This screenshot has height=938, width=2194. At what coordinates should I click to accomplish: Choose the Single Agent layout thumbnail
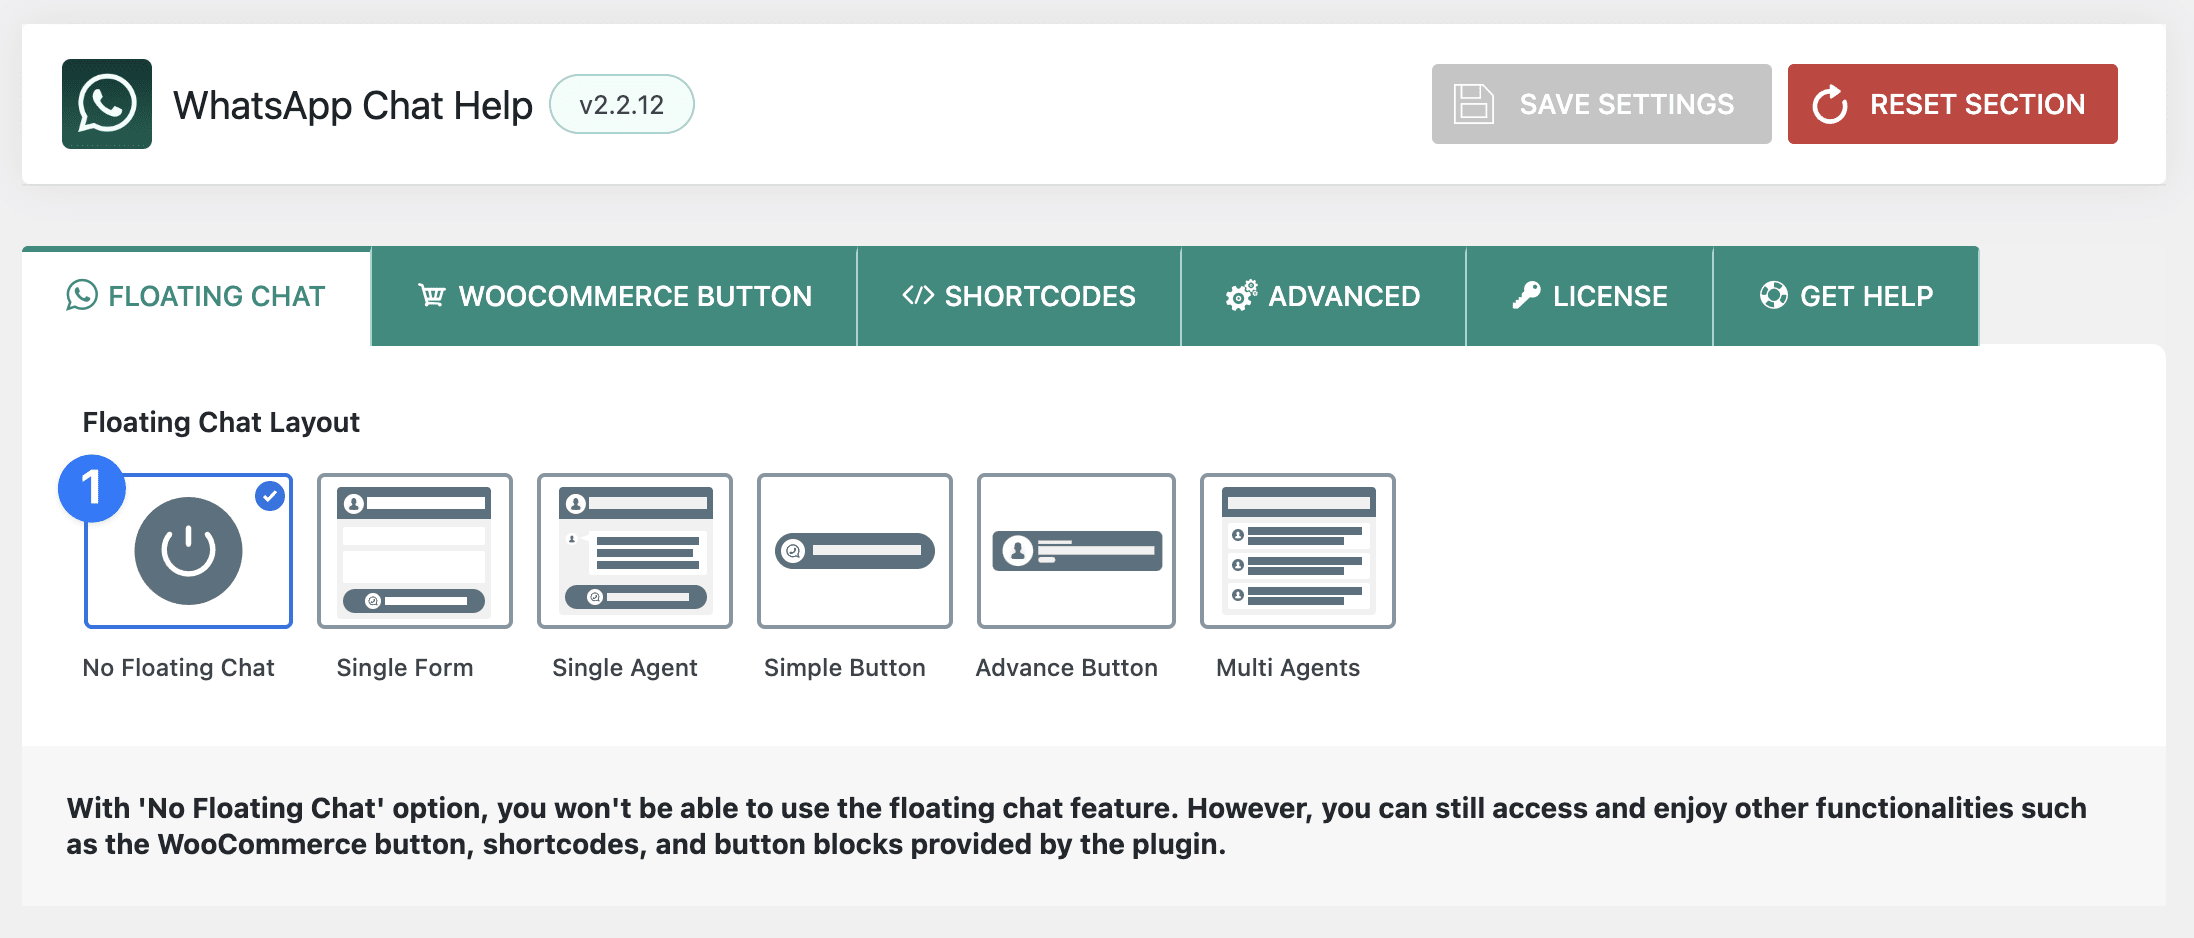(x=634, y=551)
